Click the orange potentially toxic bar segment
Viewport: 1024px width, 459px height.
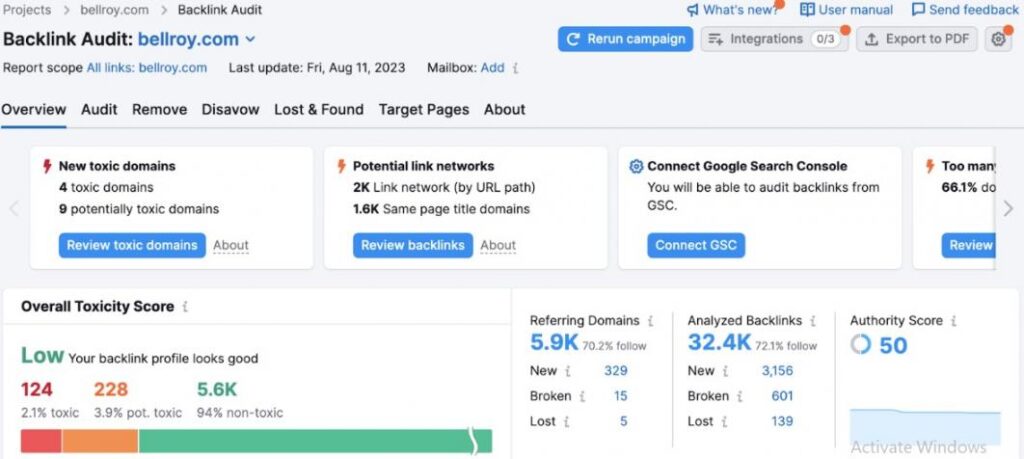click(100, 441)
